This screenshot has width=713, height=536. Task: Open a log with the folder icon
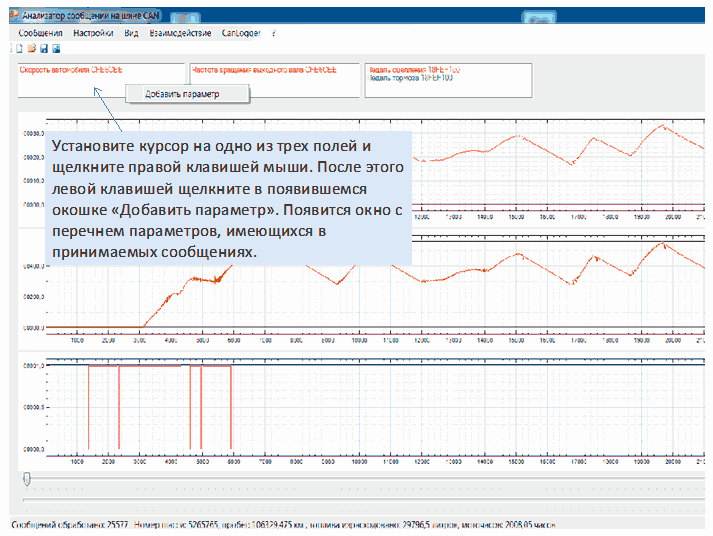pyautogui.click(x=31, y=49)
